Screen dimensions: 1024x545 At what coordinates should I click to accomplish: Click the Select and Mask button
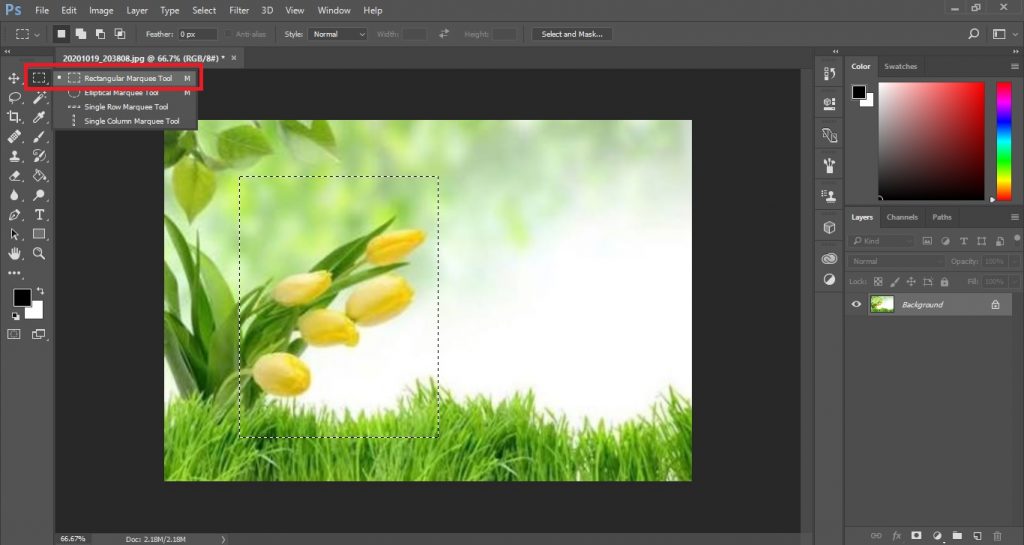pyautogui.click(x=572, y=34)
